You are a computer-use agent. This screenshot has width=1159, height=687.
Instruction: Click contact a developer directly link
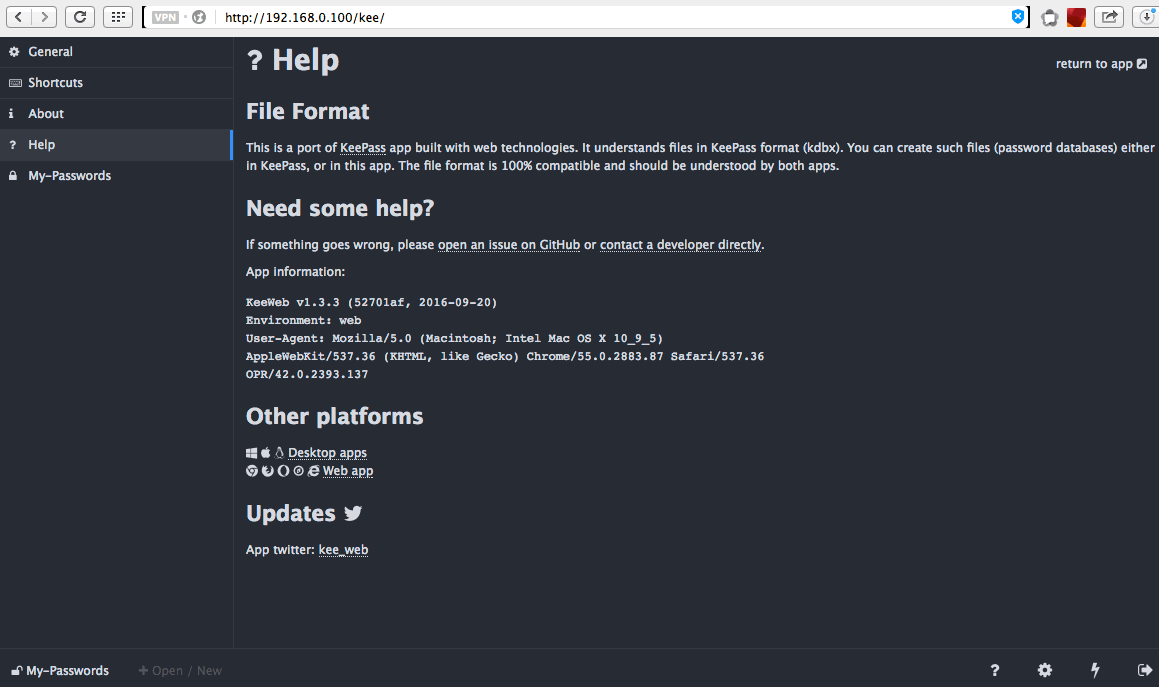[680, 245]
